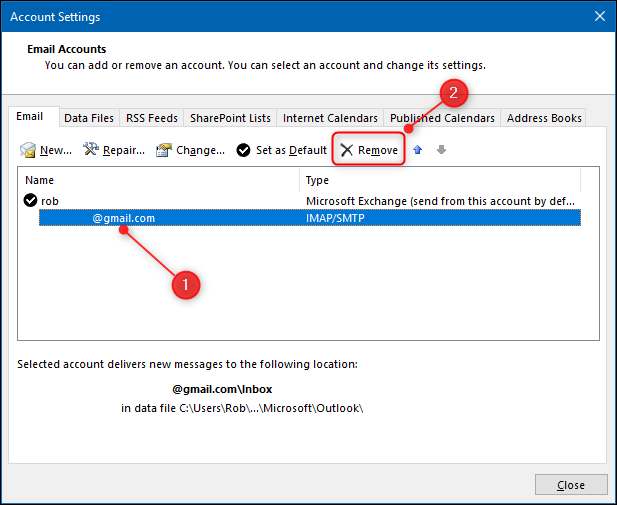Click the data file path text

[242, 408]
